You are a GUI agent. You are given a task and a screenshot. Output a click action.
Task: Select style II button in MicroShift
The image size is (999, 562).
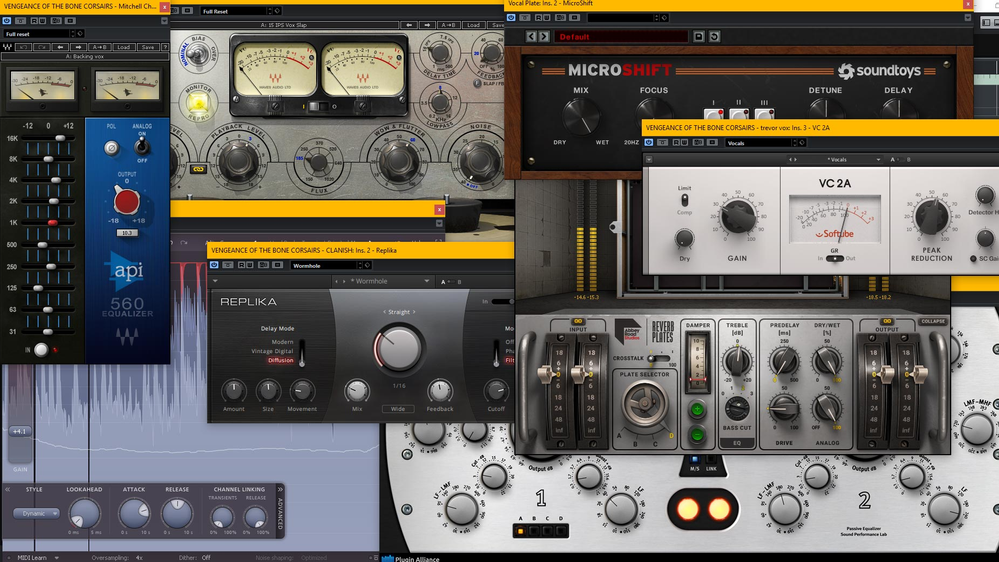[x=739, y=115]
